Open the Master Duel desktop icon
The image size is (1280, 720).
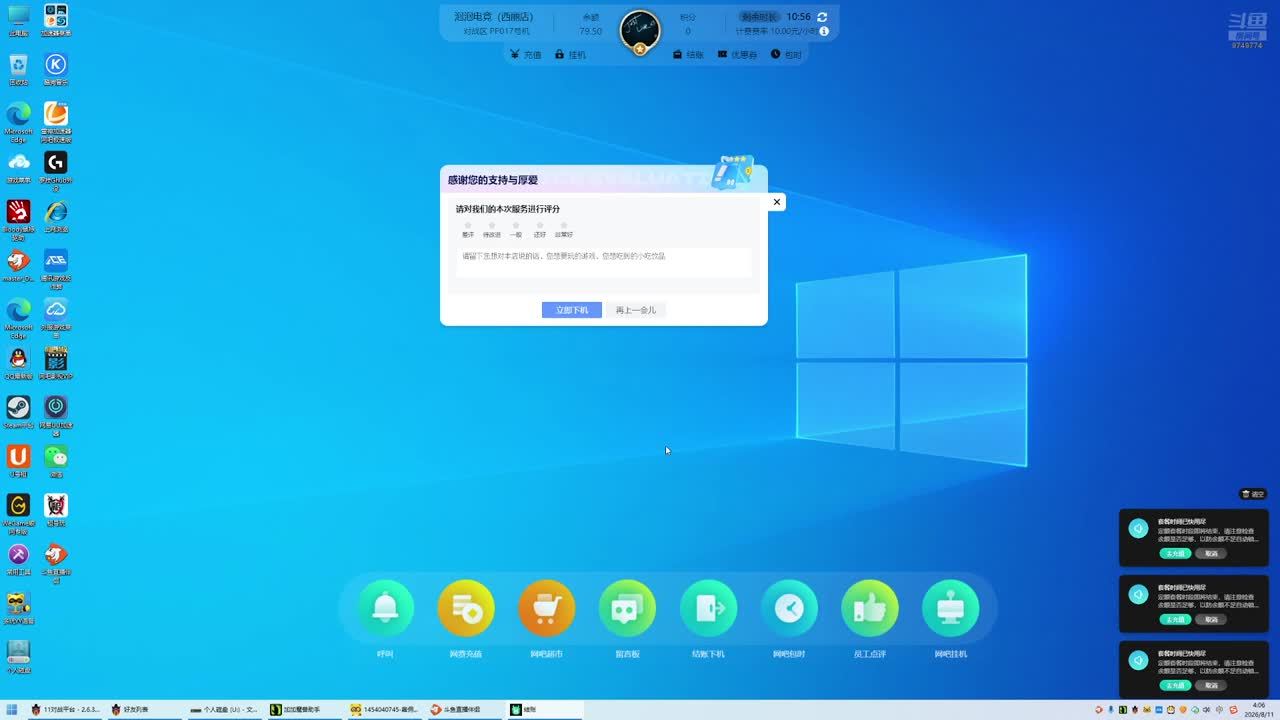click(18, 266)
